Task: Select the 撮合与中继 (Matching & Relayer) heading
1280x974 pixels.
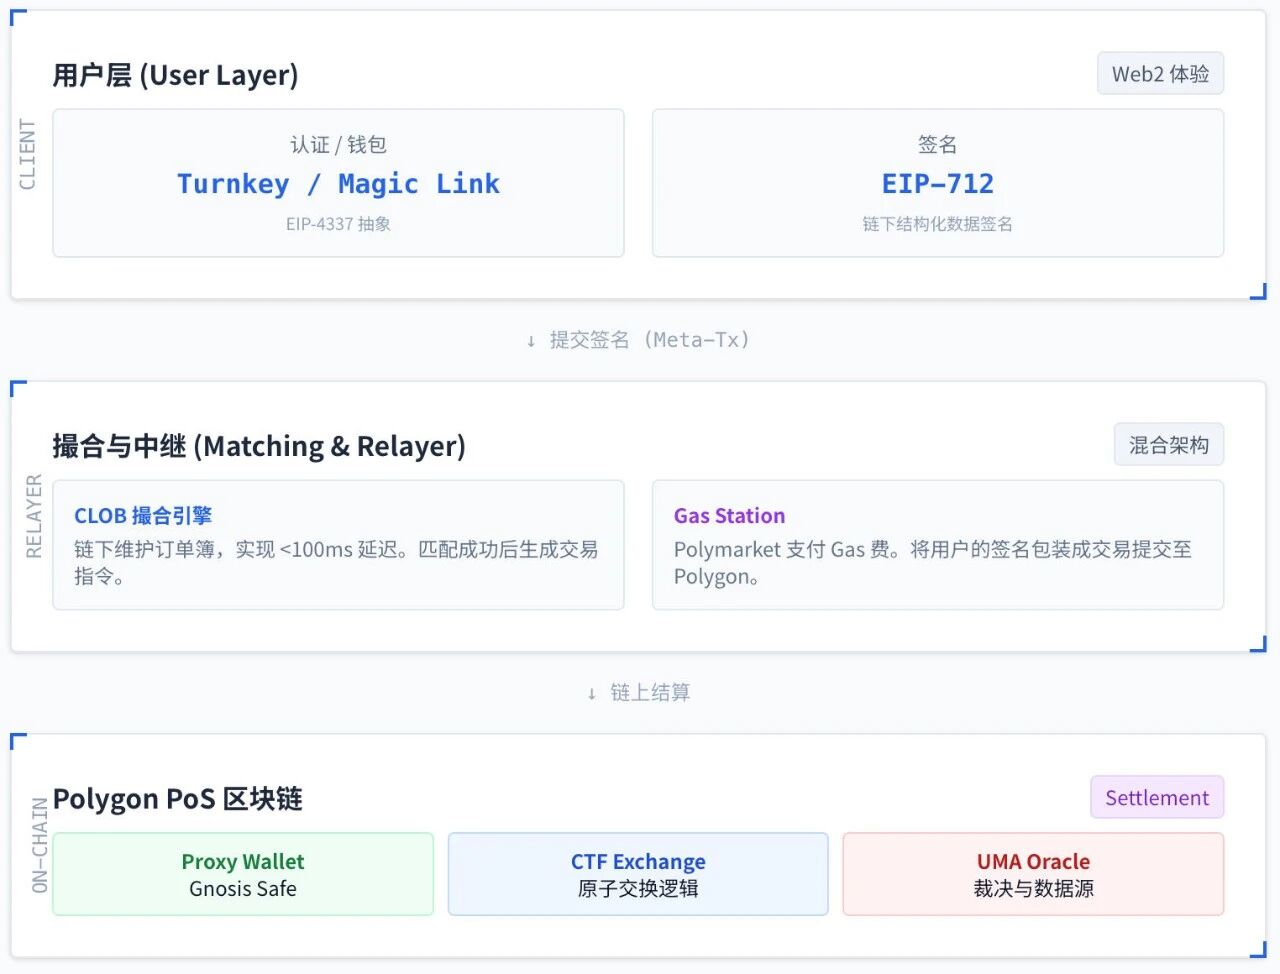Action: click(x=259, y=446)
